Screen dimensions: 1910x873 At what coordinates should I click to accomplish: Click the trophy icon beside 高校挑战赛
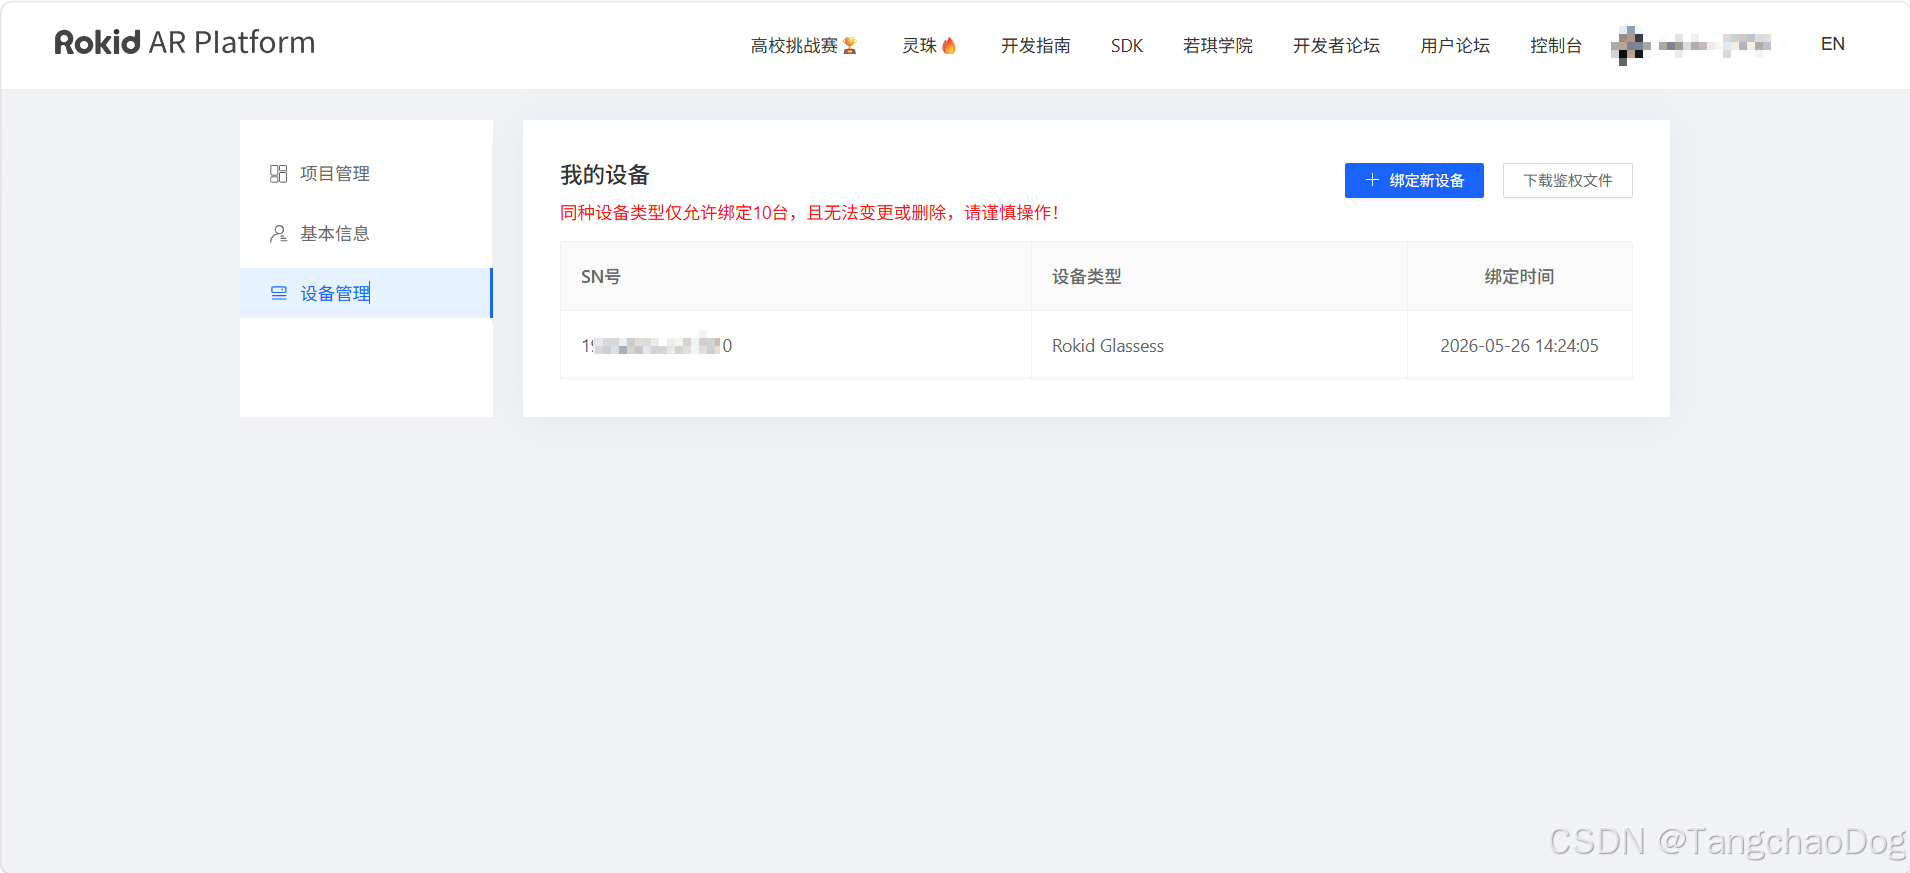[x=850, y=45]
